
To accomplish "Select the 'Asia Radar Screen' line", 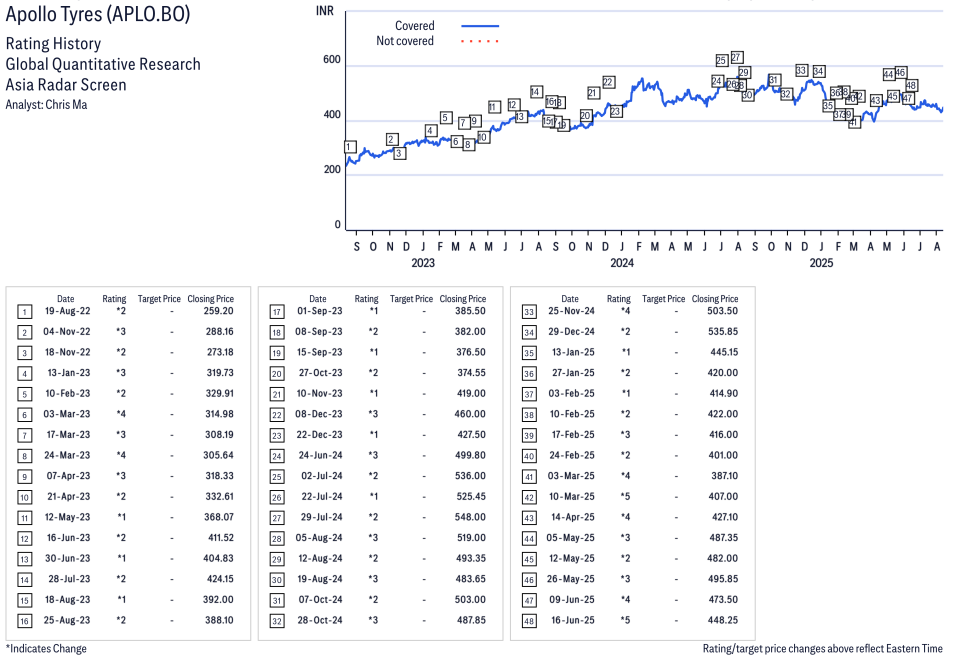I will click(66, 85).
